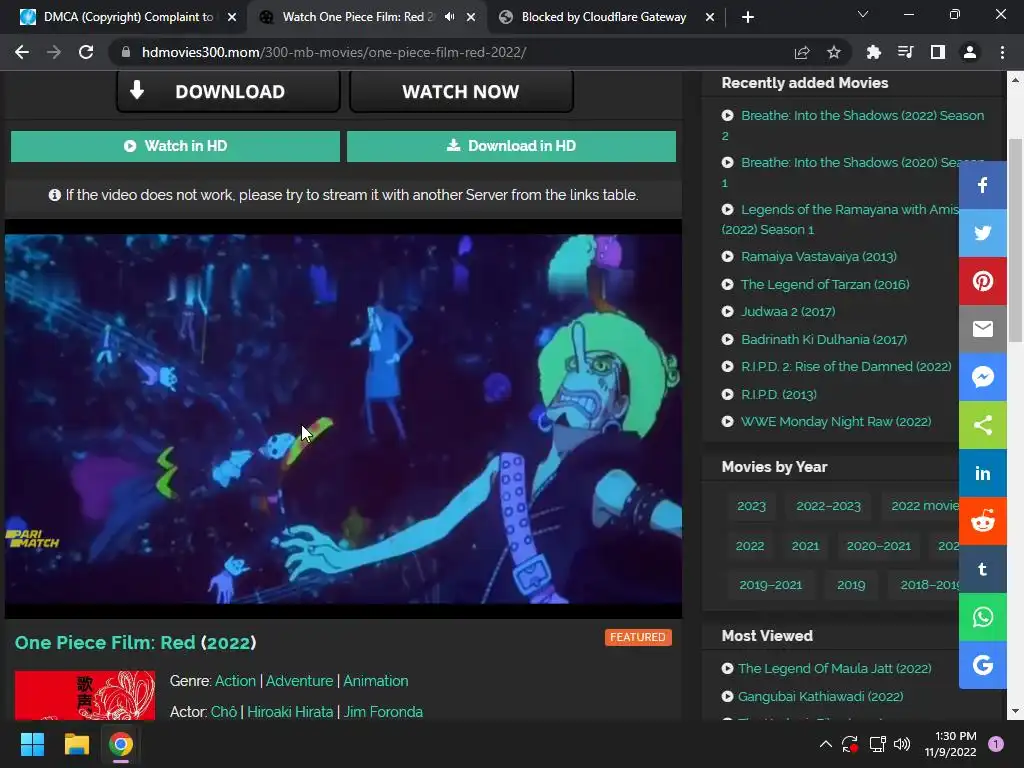
Task: Share on Twitter via sidebar icon
Action: click(x=982, y=233)
